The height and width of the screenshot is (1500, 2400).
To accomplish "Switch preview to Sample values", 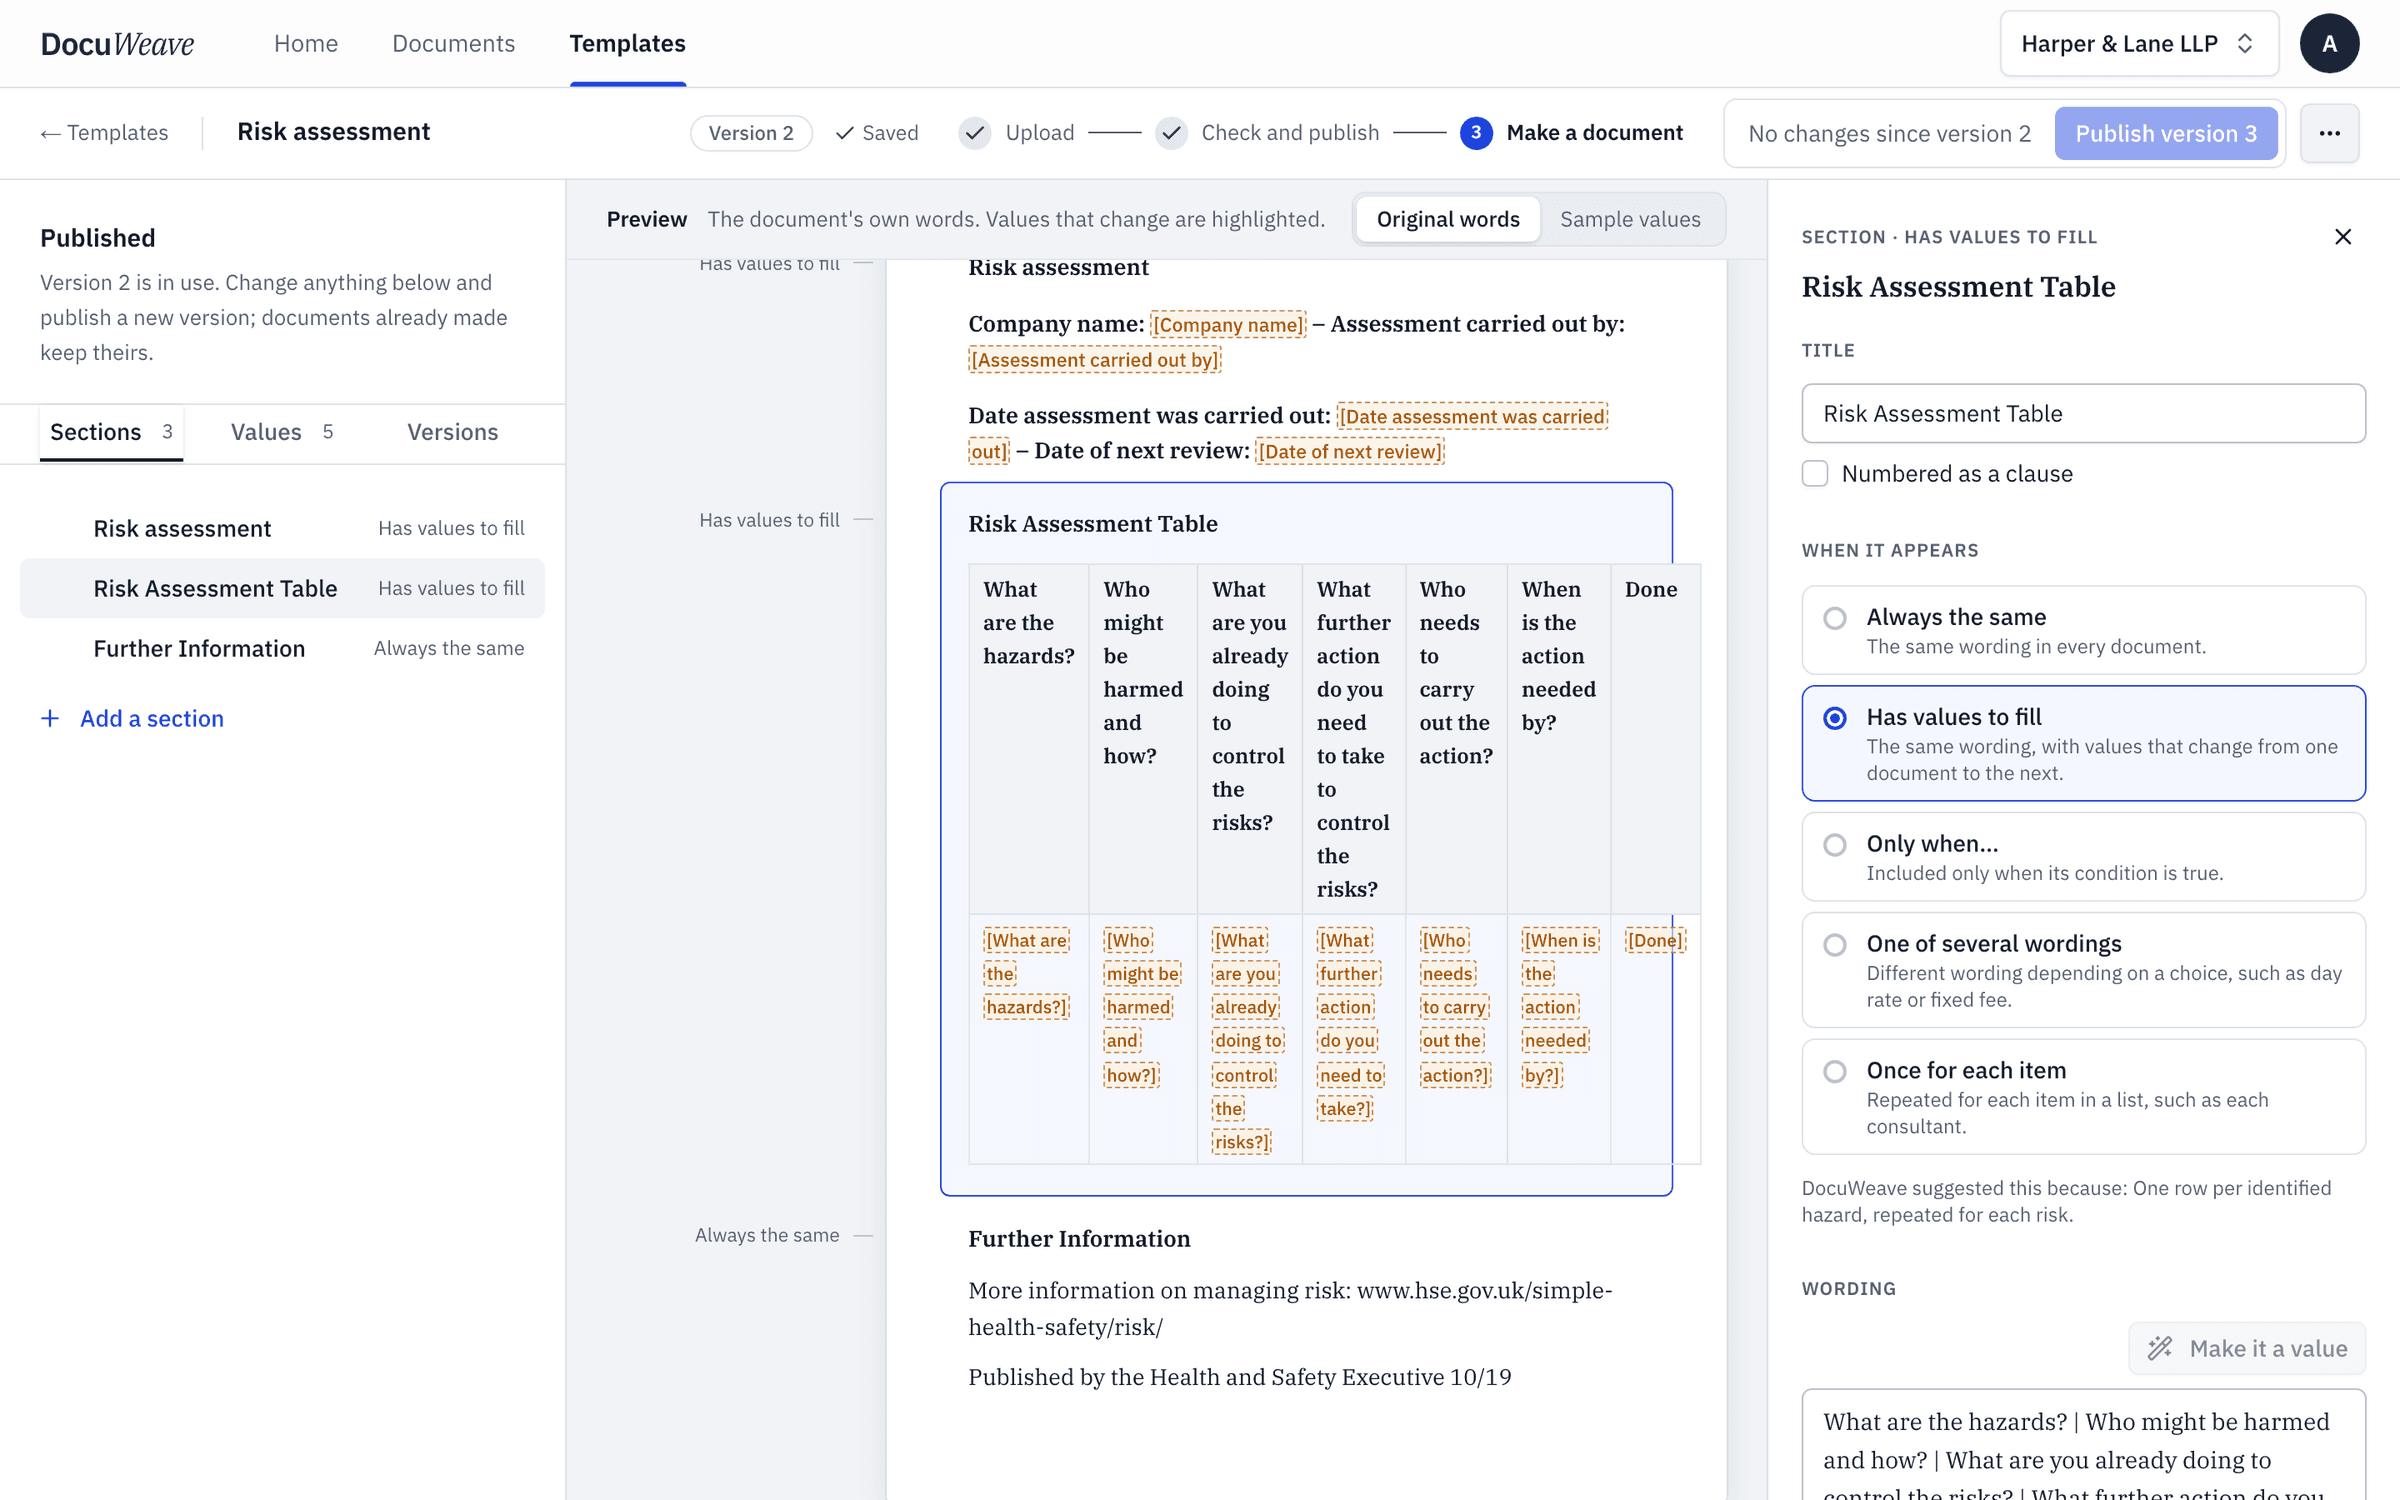I will click(x=1630, y=219).
